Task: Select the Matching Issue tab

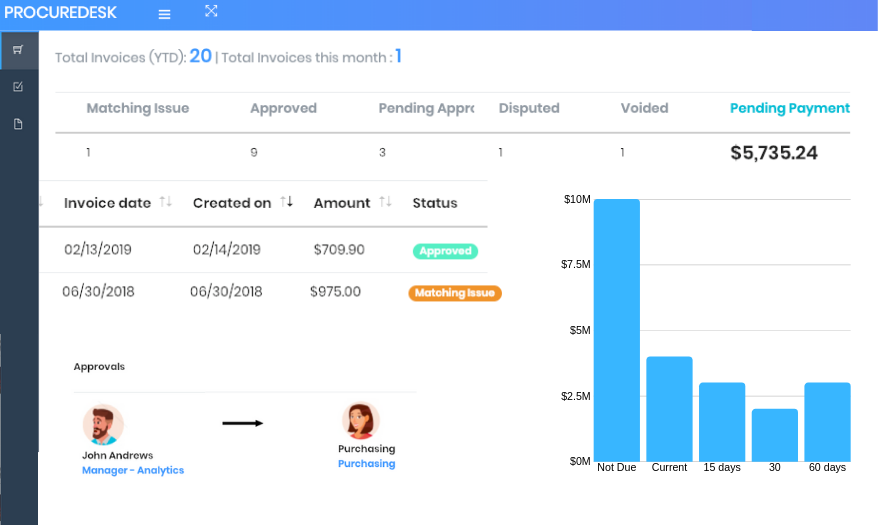Action: click(x=138, y=108)
